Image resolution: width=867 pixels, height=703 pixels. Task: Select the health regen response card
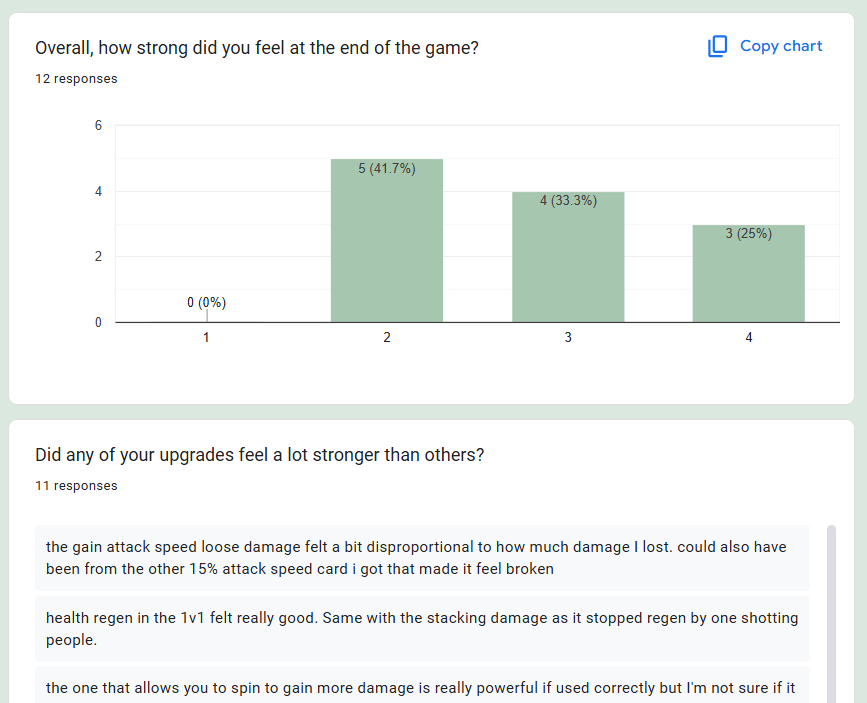(x=422, y=629)
